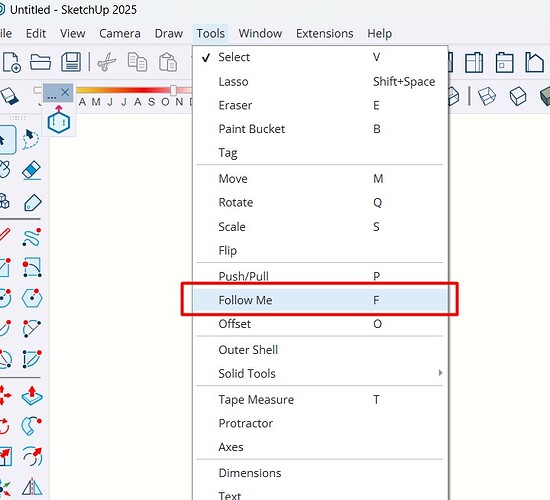Choose Axes in the Tools menu
Image resolution: width=550 pixels, height=500 pixels.
coord(320,447)
